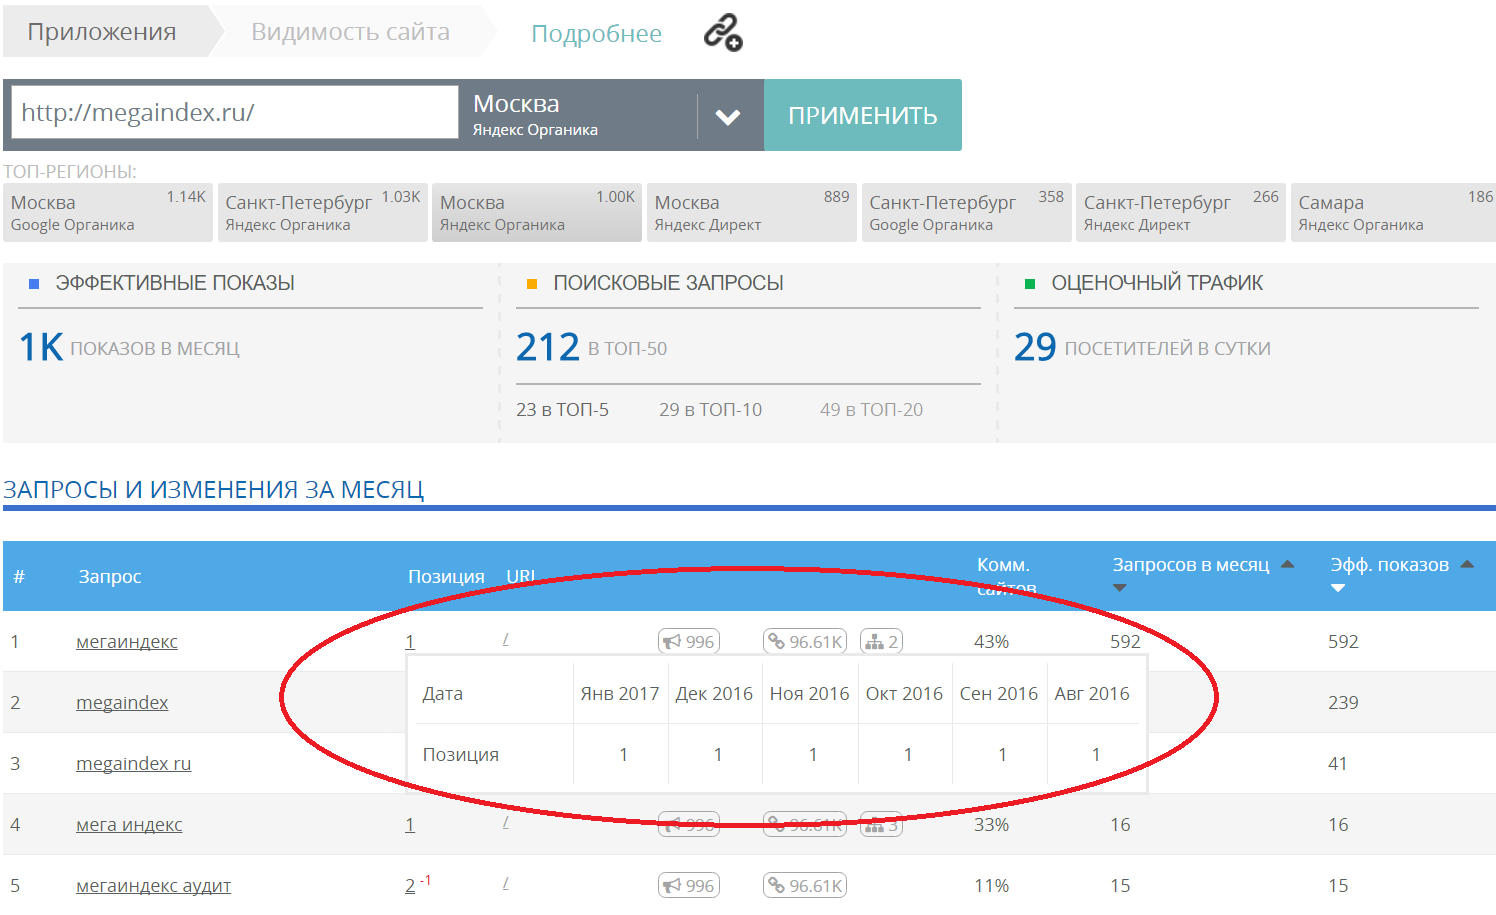Click 49 в ТОП-20 figure

coord(871,410)
